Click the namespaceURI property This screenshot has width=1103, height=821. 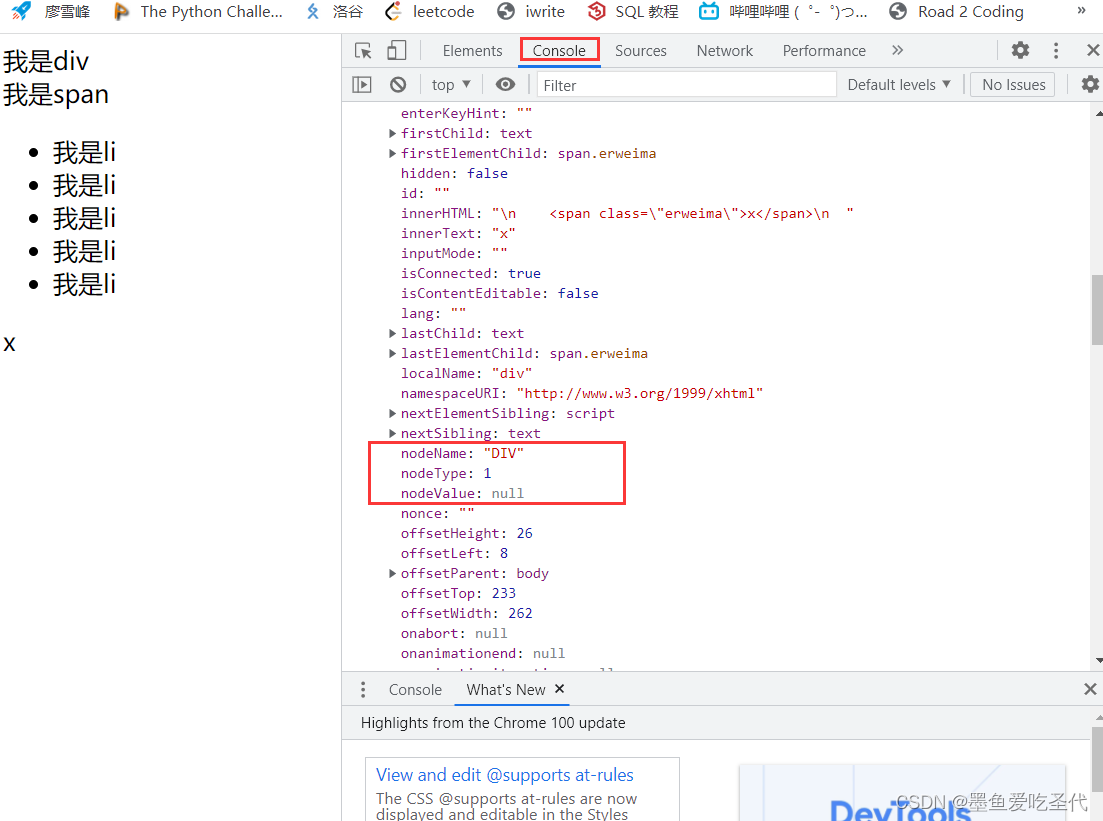582,393
